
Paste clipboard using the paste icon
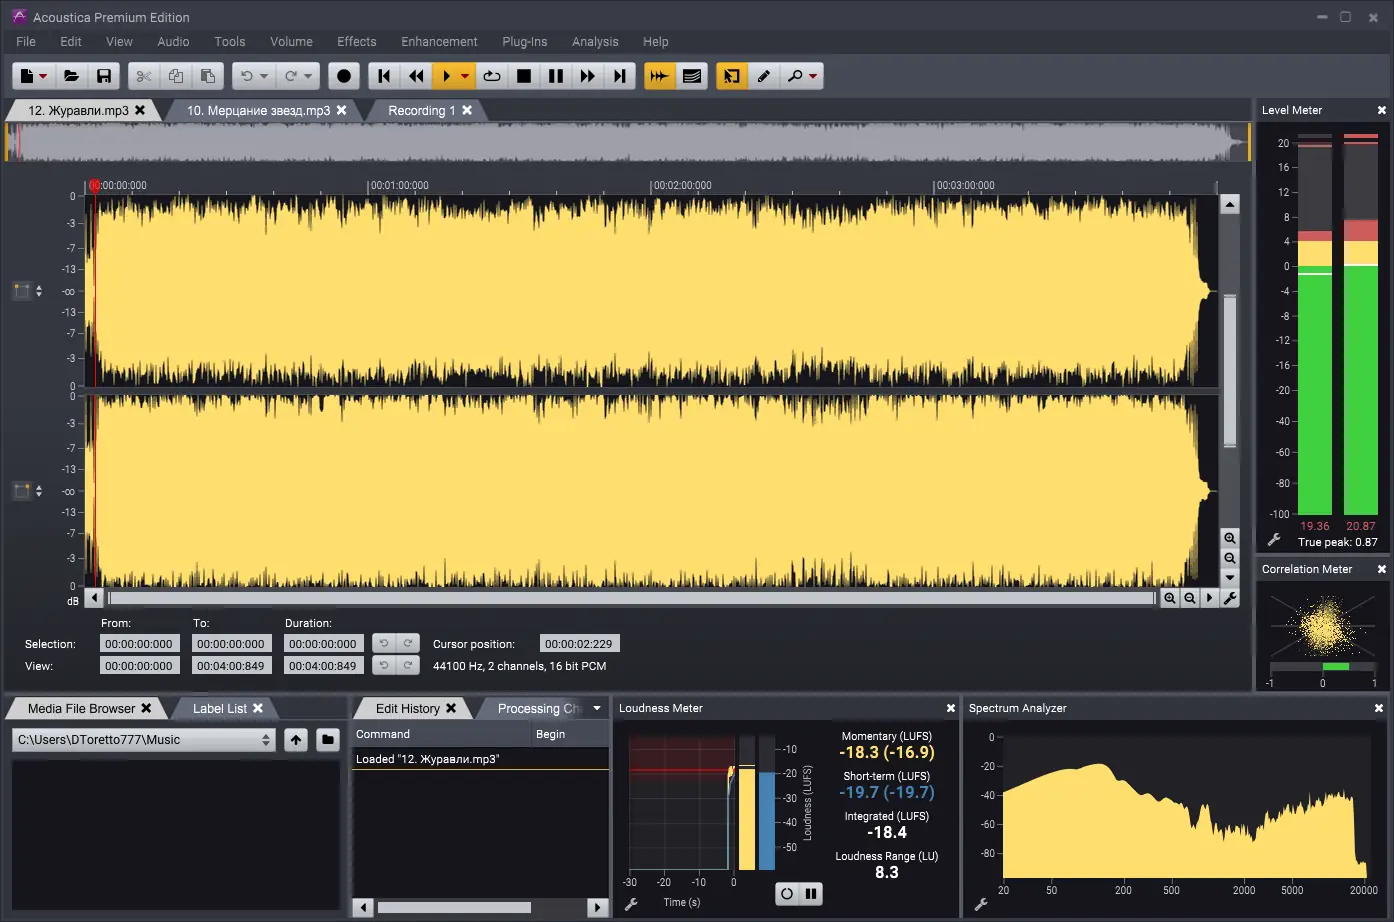(x=208, y=76)
